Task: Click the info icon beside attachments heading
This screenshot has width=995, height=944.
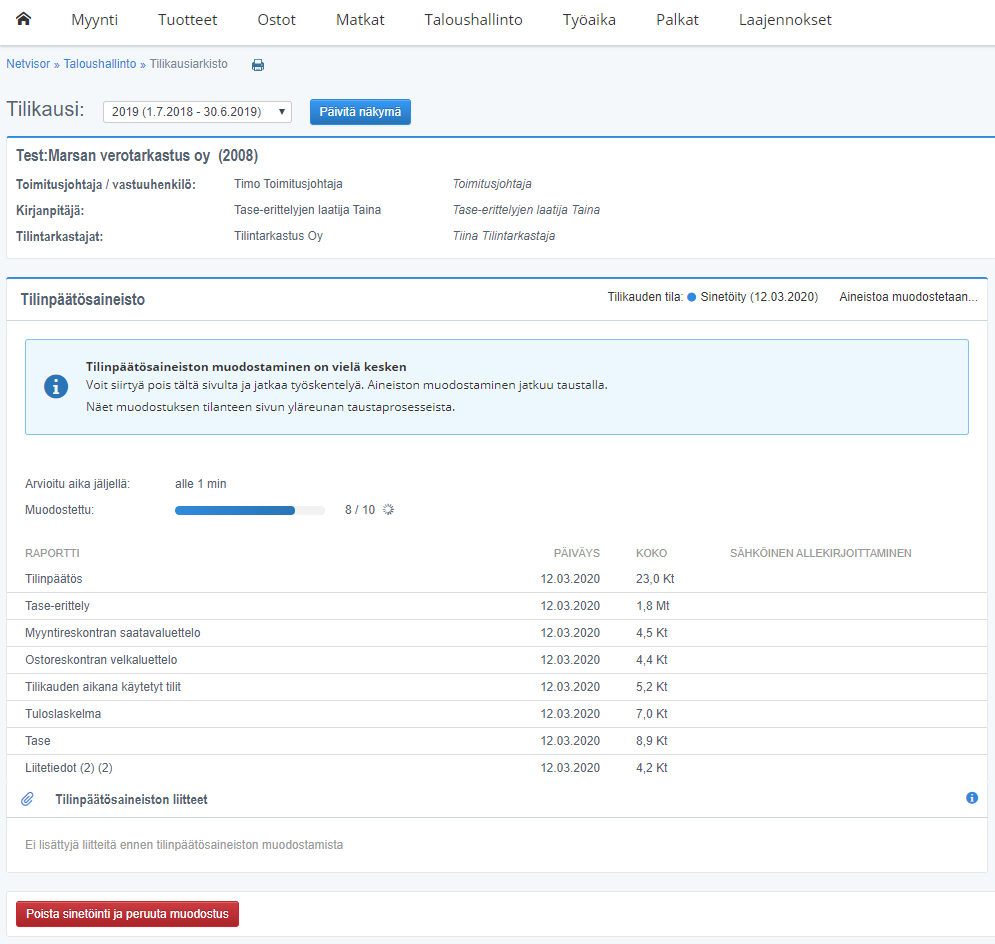Action: pos(971,798)
